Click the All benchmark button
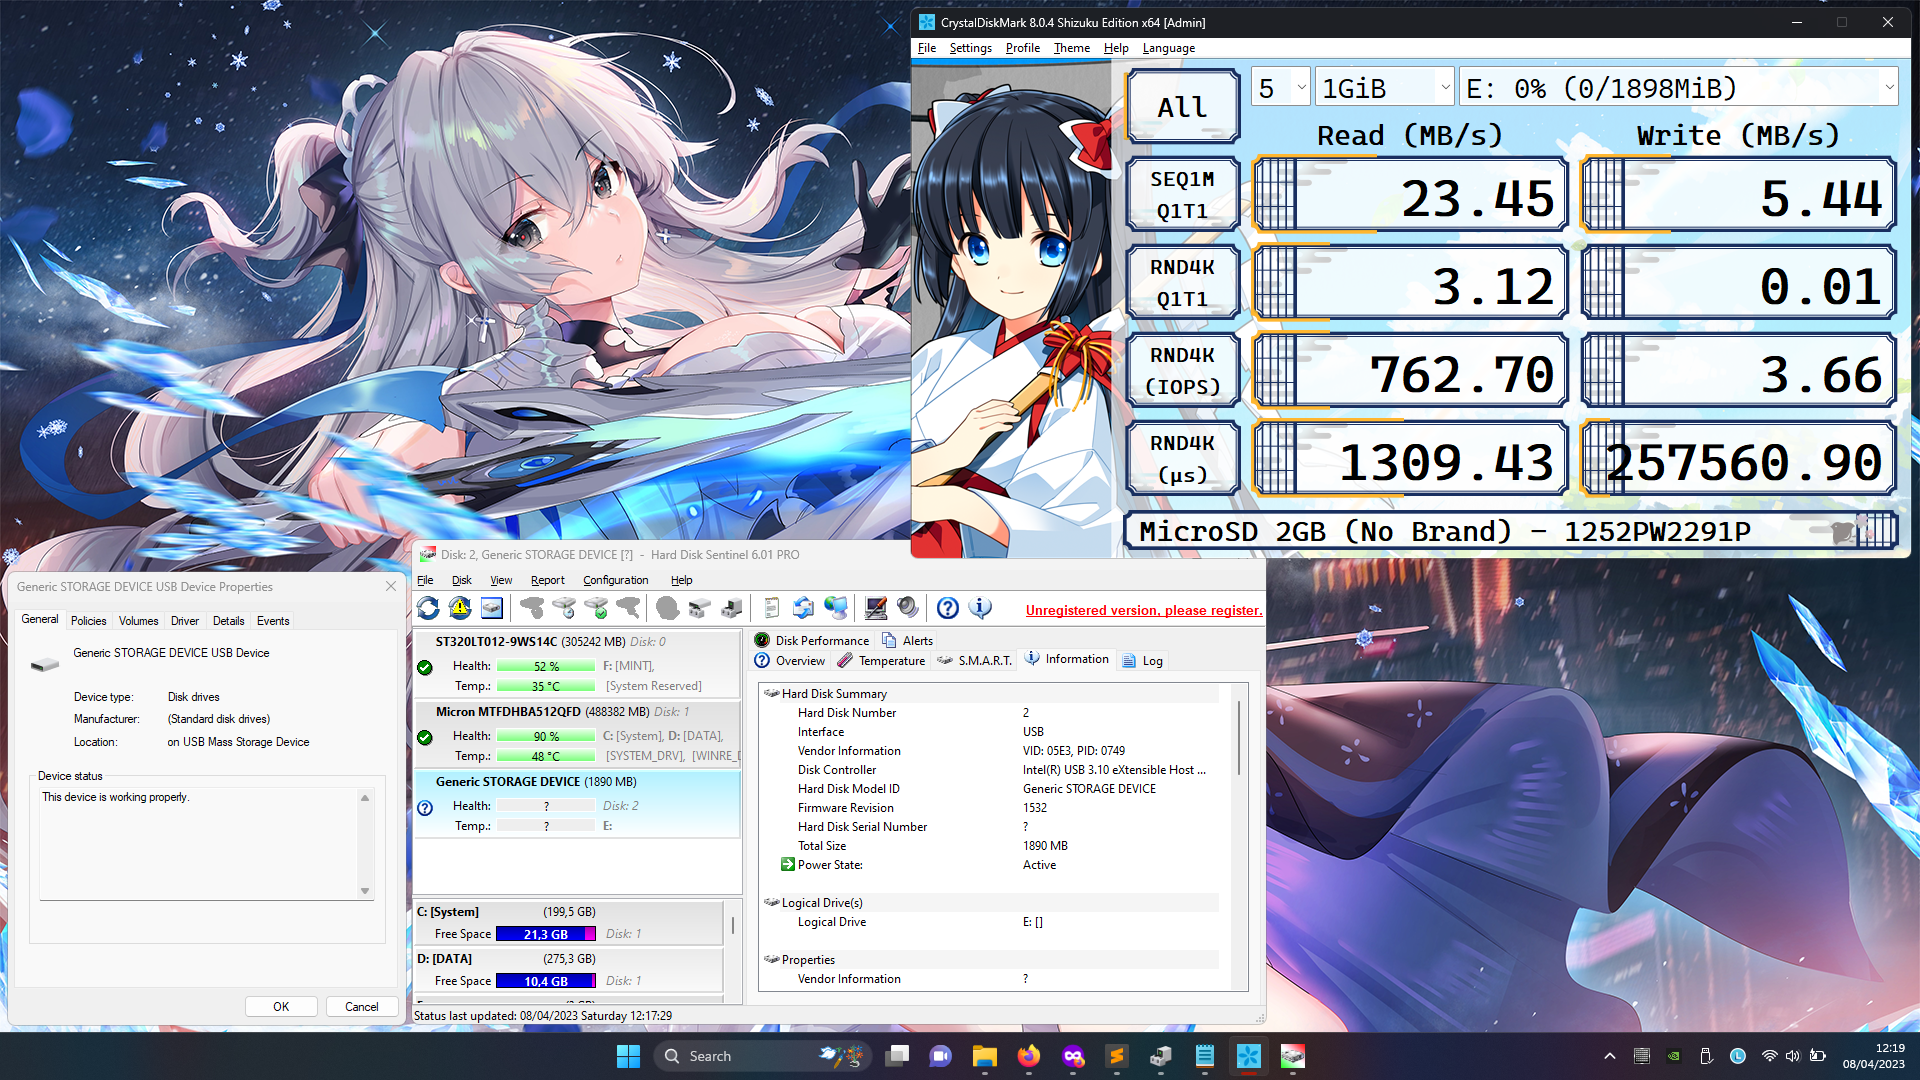 1182,107
